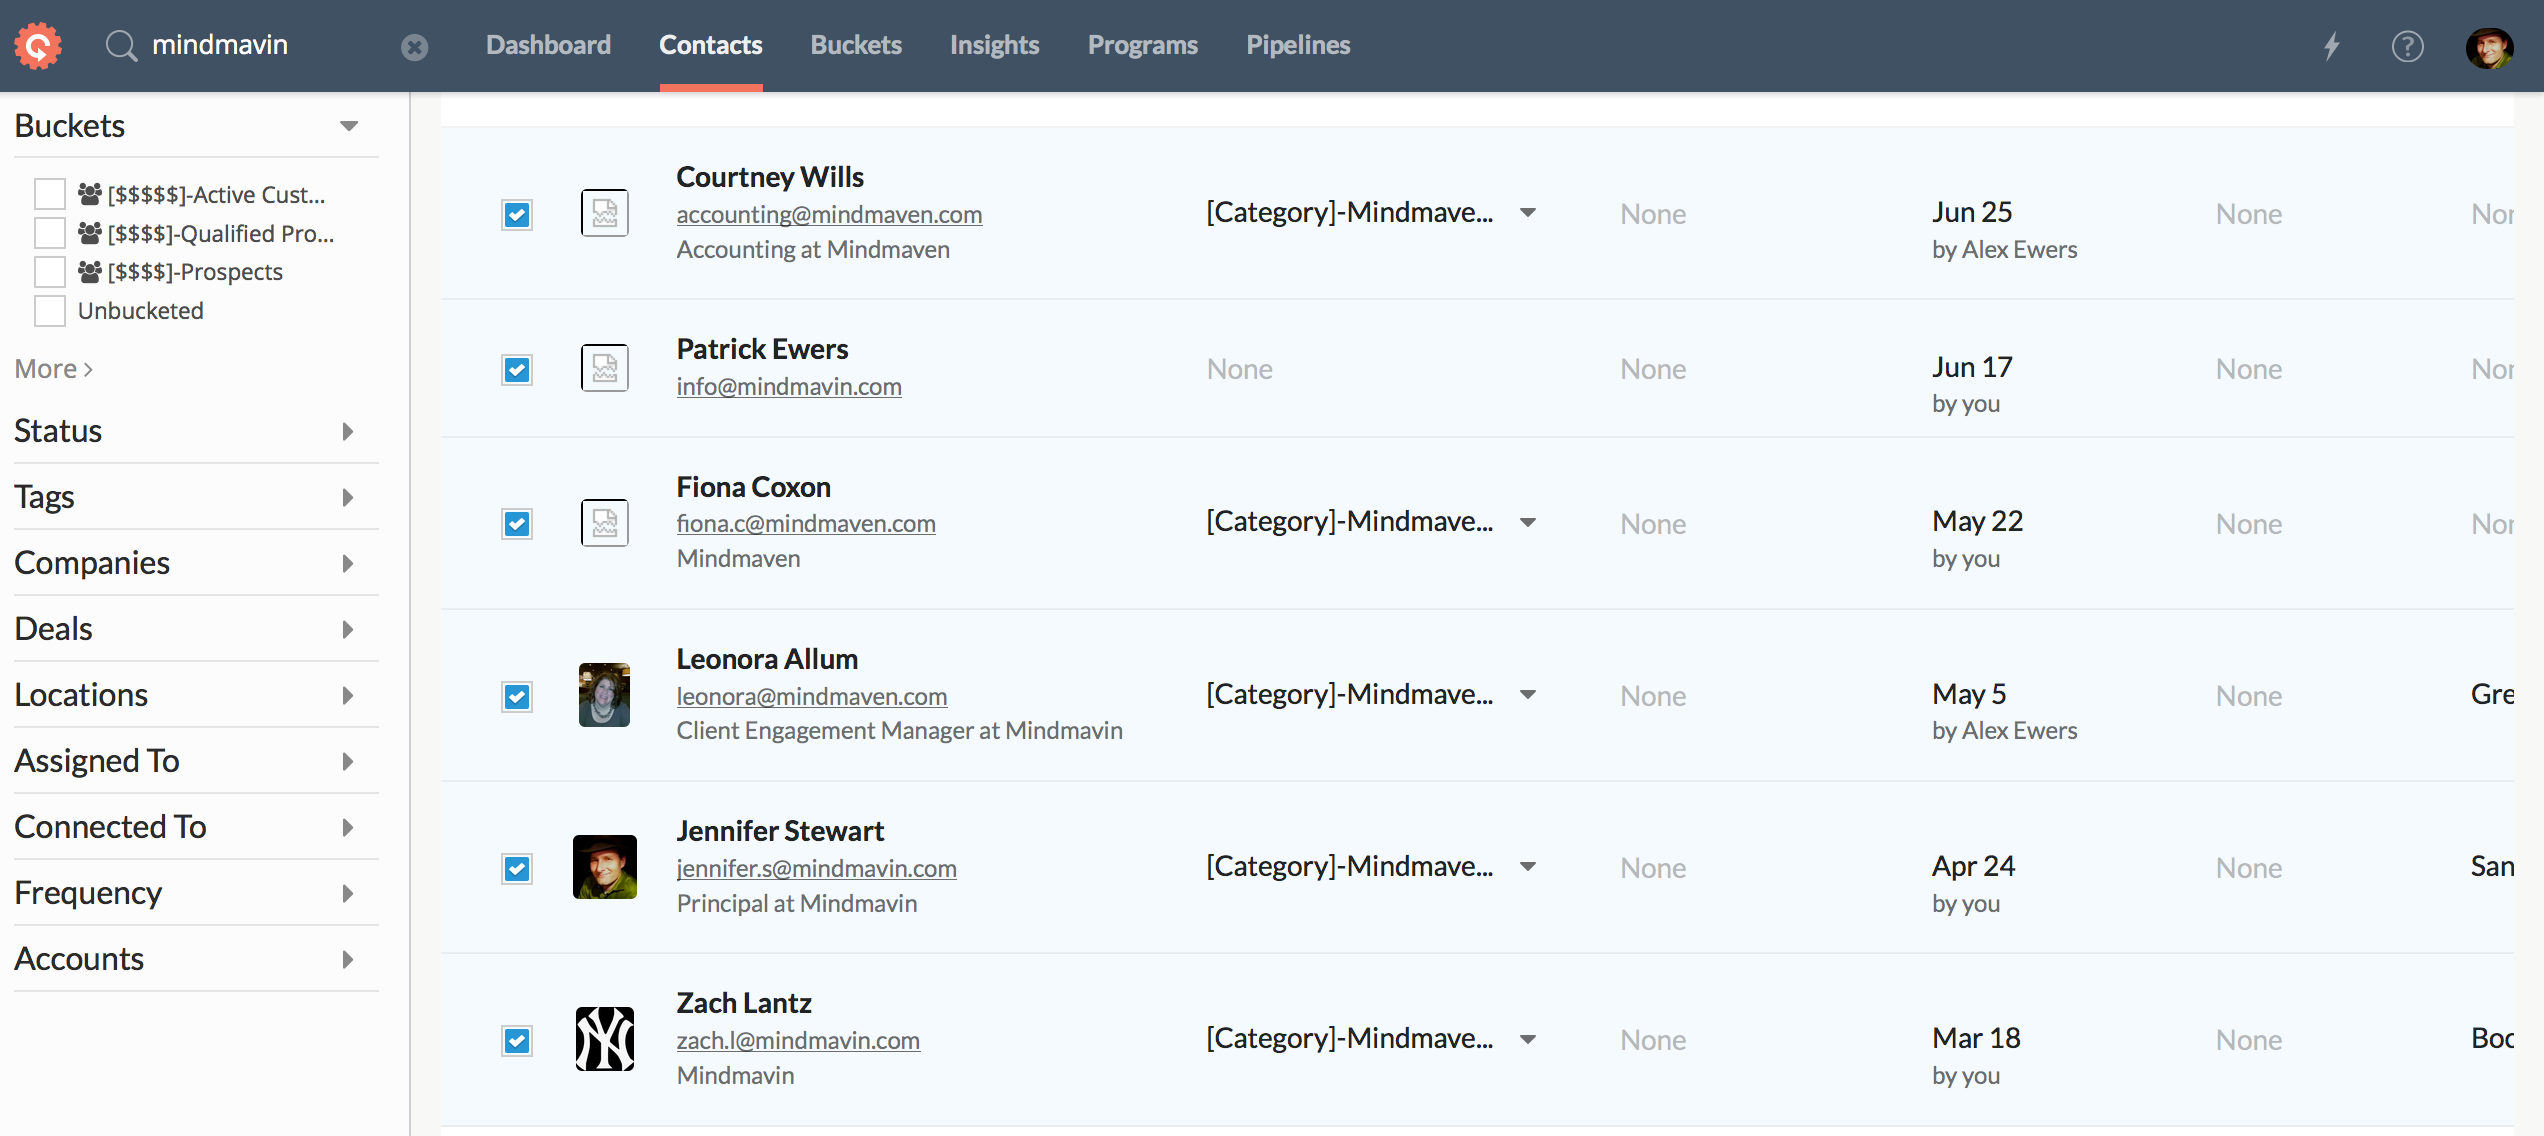Viewport: 2544px width, 1136px height.
Task: Switch to the Buckets tab
Action: 856,45
